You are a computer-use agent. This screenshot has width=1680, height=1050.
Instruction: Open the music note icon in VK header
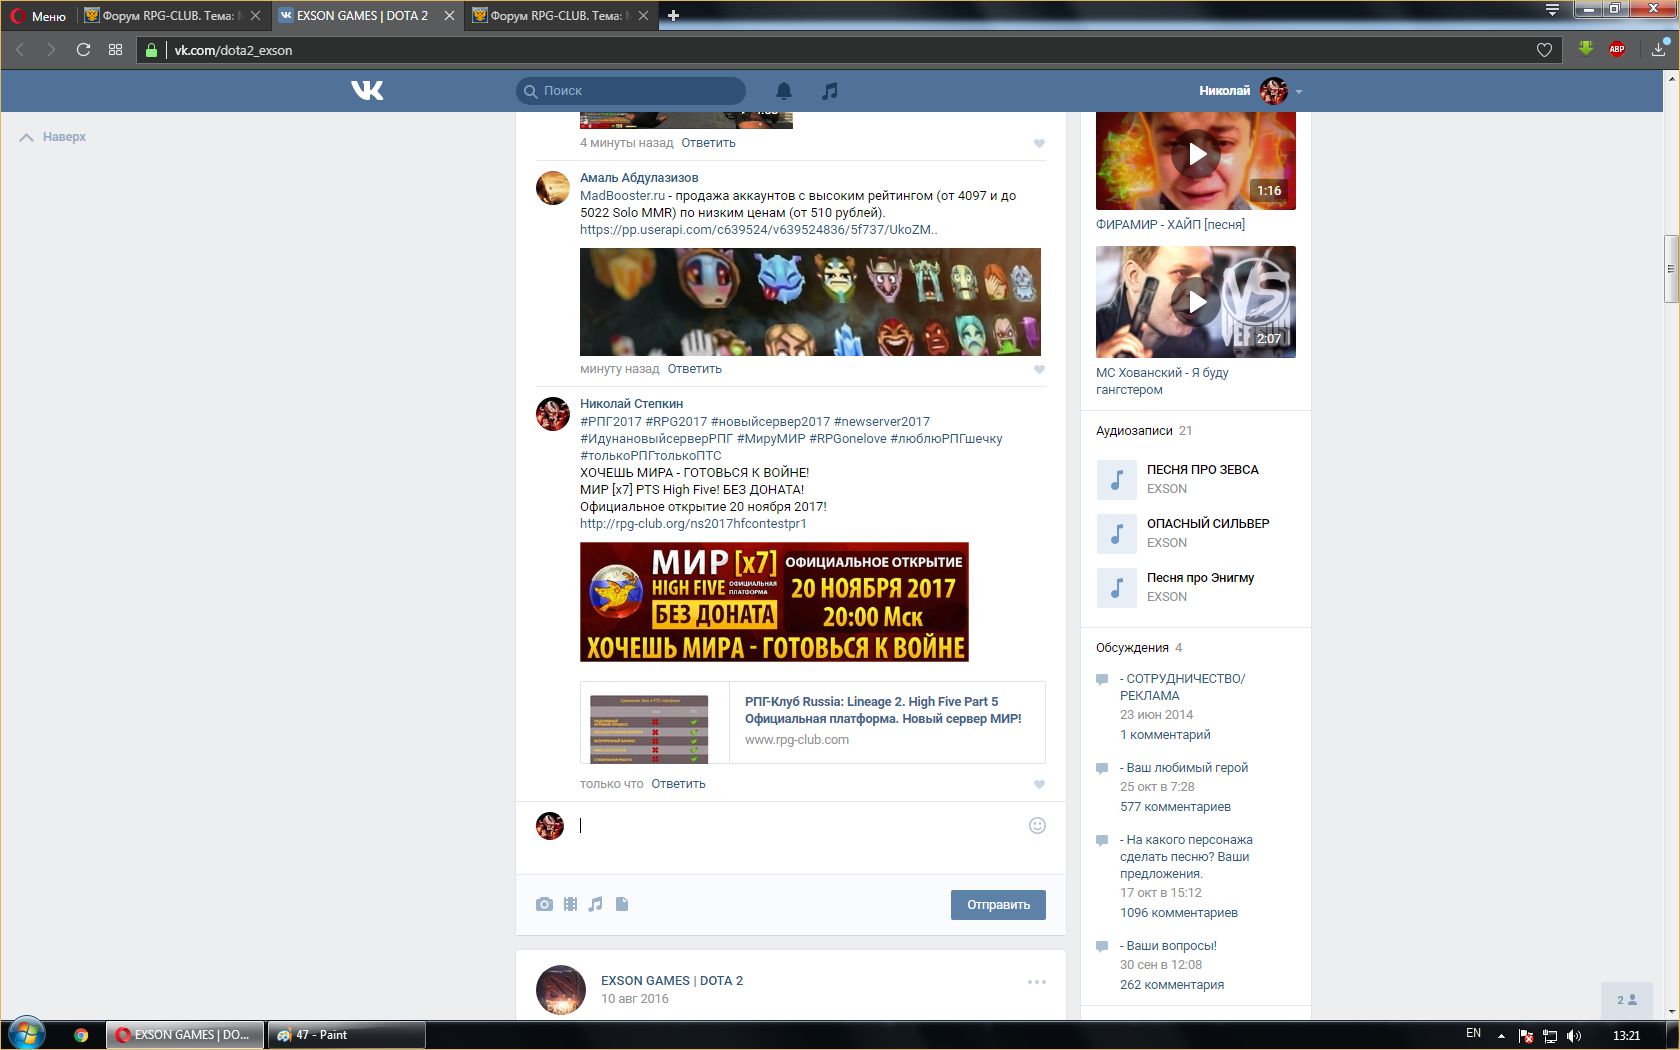(829, 91)
